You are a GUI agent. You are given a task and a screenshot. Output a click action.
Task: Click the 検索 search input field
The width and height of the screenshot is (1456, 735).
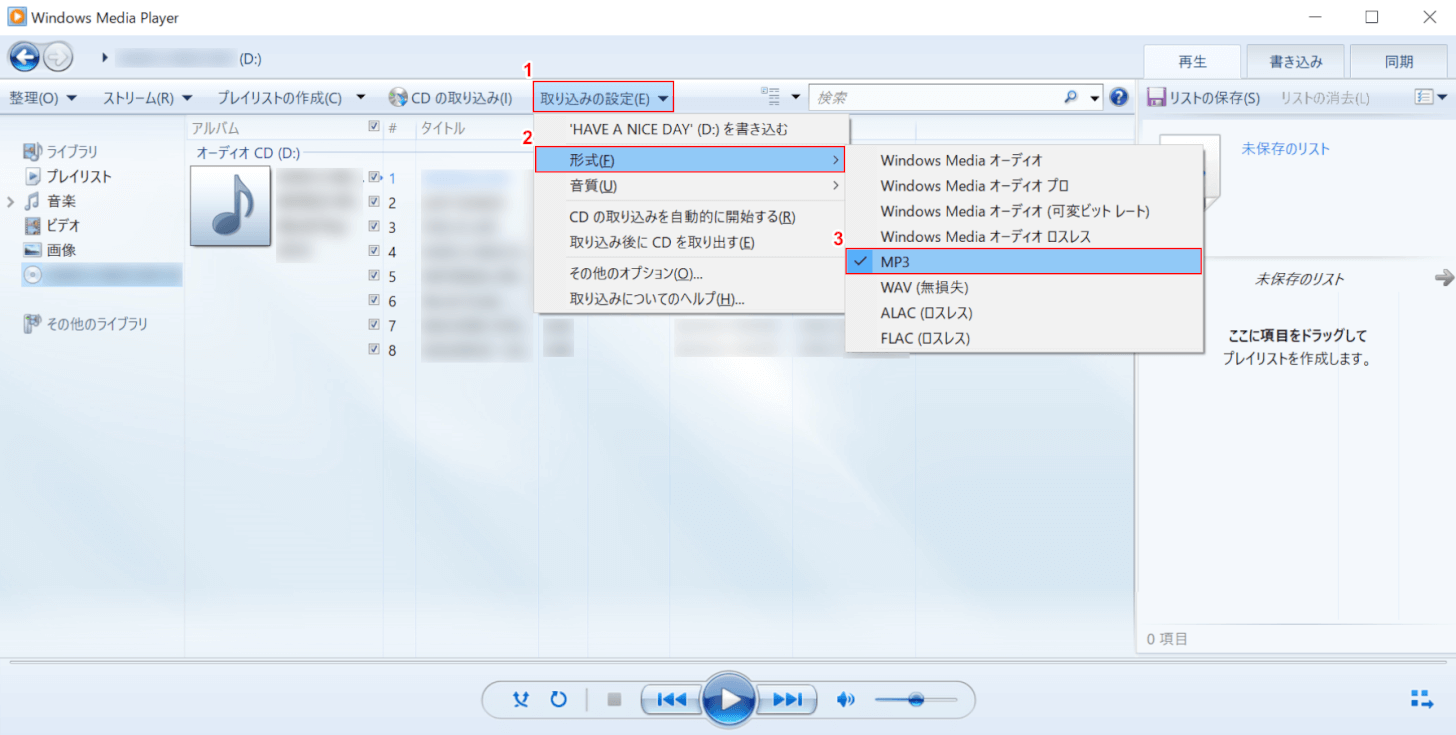936,97
